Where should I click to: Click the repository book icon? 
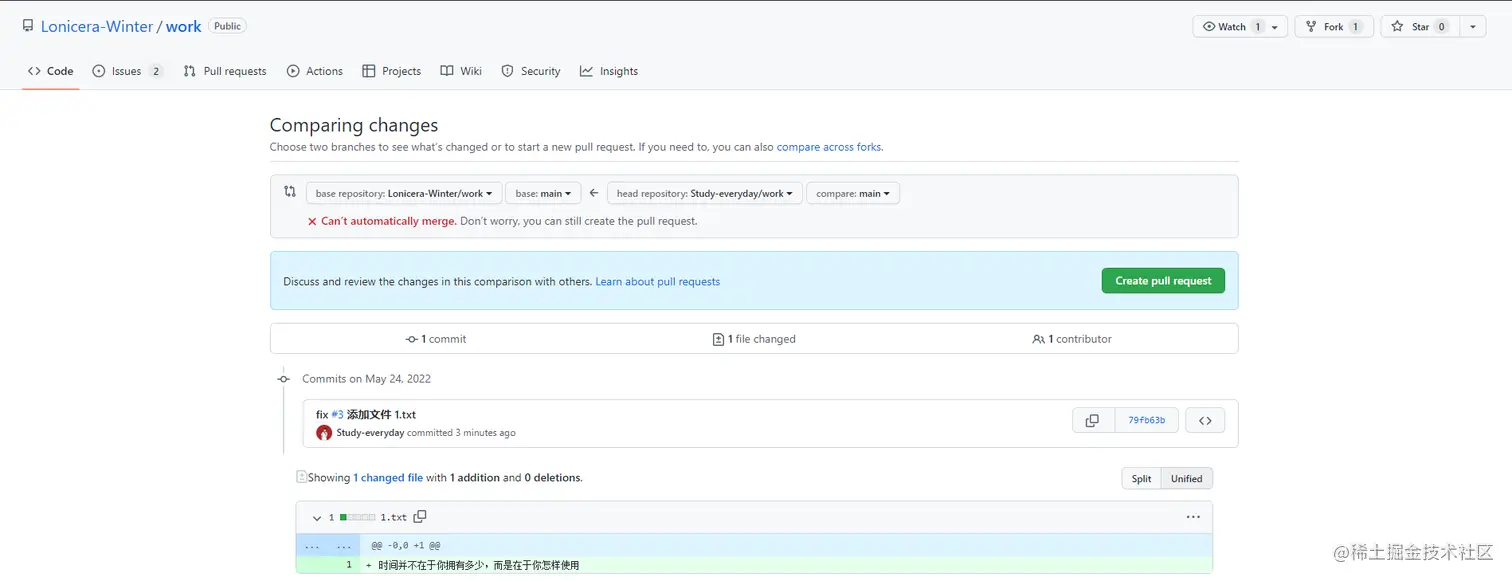[x=28, y=26]
